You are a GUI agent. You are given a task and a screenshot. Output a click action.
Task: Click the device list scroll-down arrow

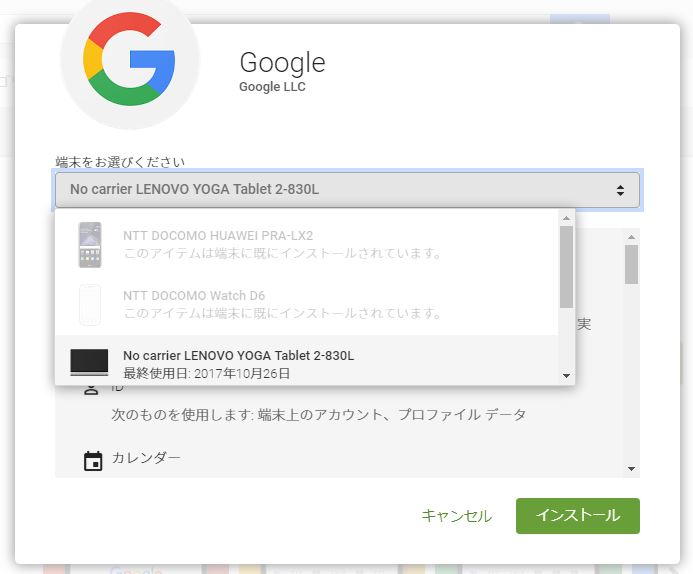pos(566,376)
